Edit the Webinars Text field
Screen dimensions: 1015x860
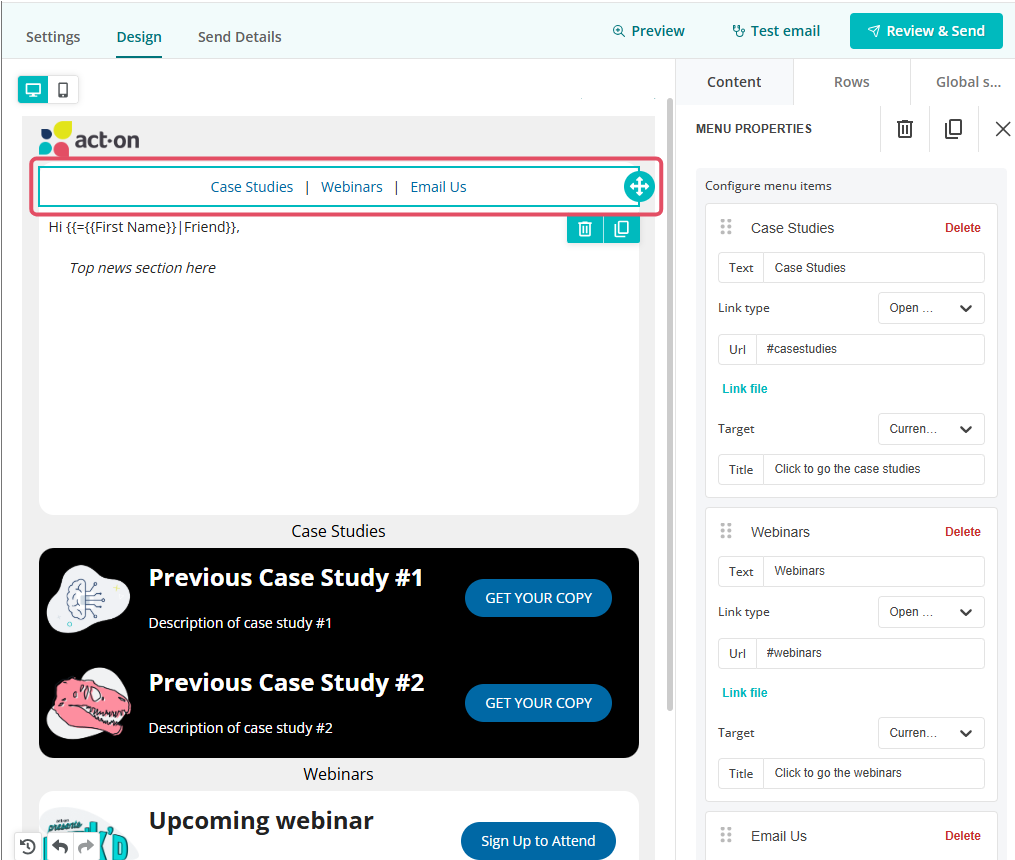874,571
